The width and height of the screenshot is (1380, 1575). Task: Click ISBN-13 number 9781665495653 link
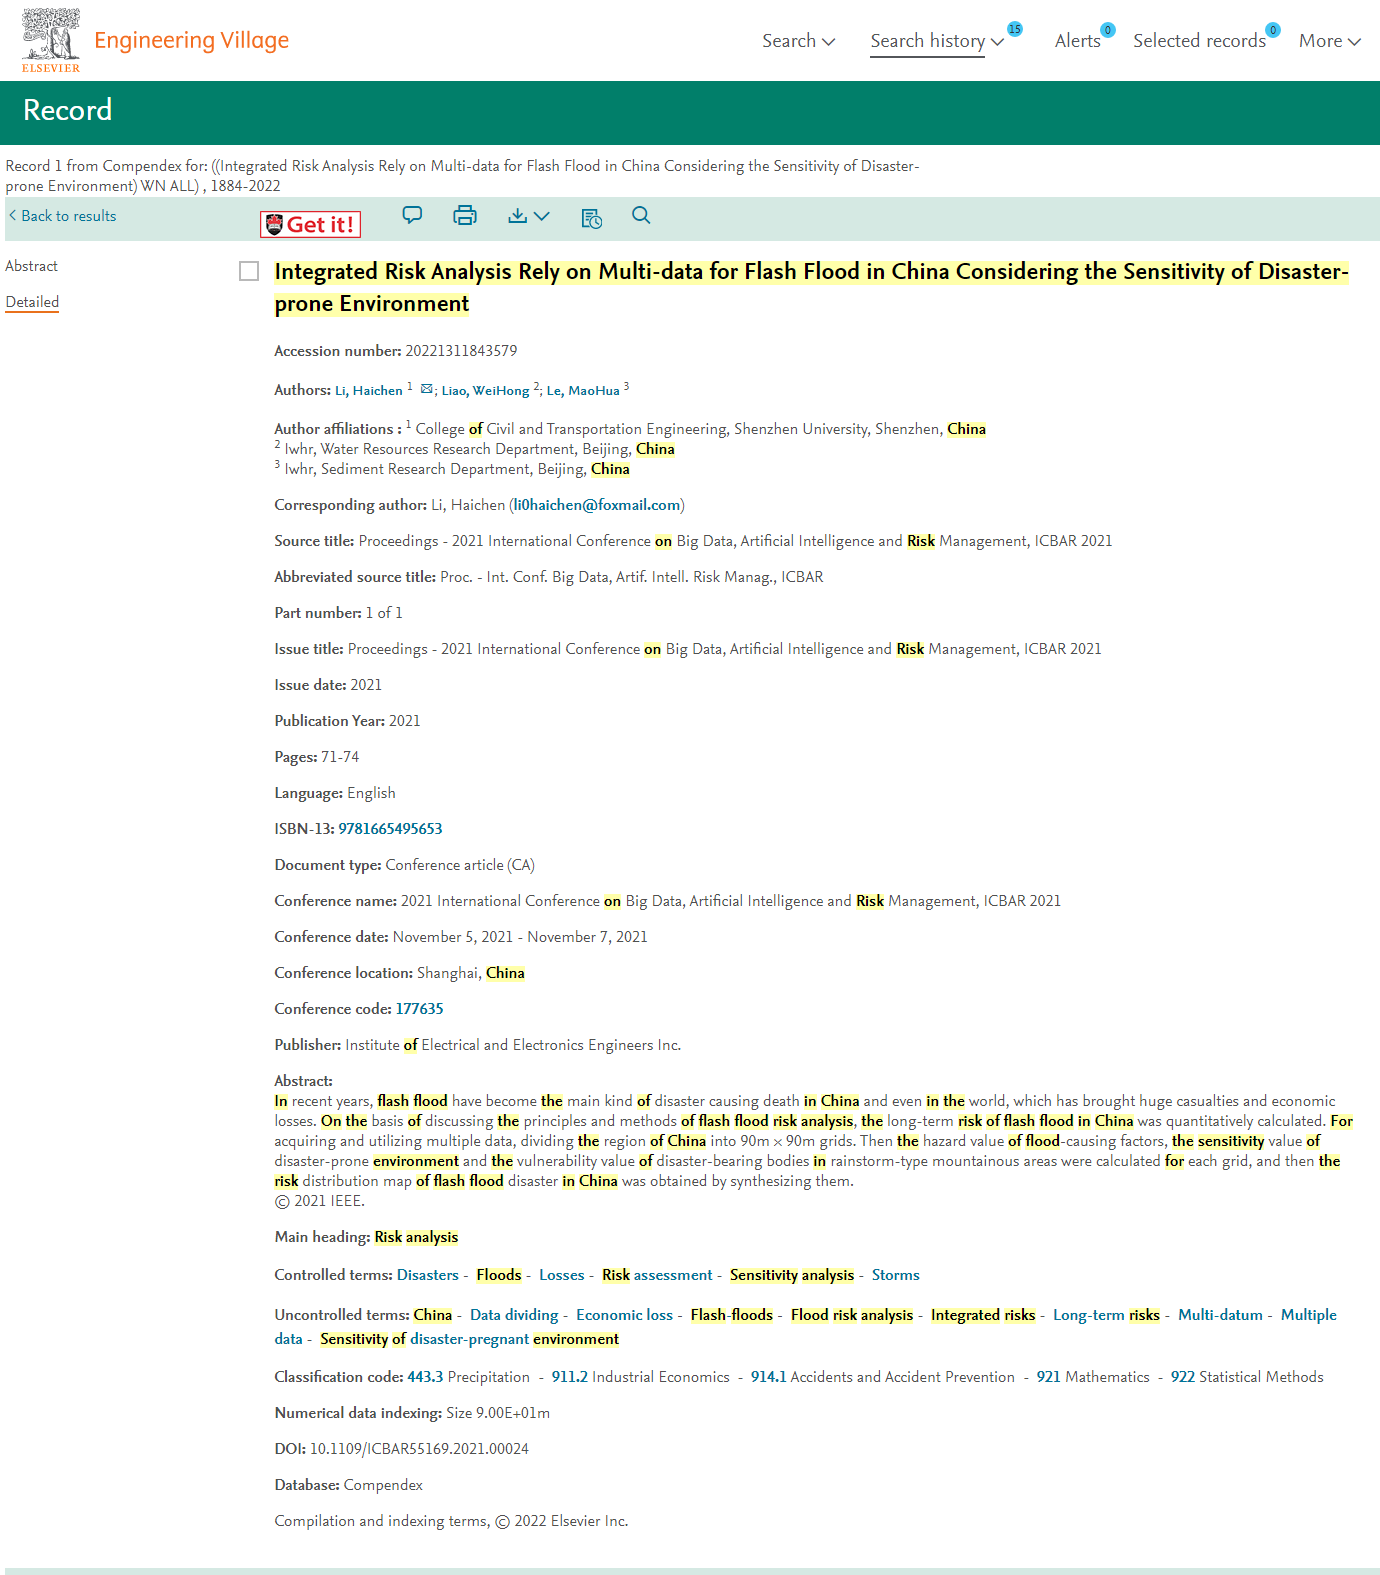390,829
